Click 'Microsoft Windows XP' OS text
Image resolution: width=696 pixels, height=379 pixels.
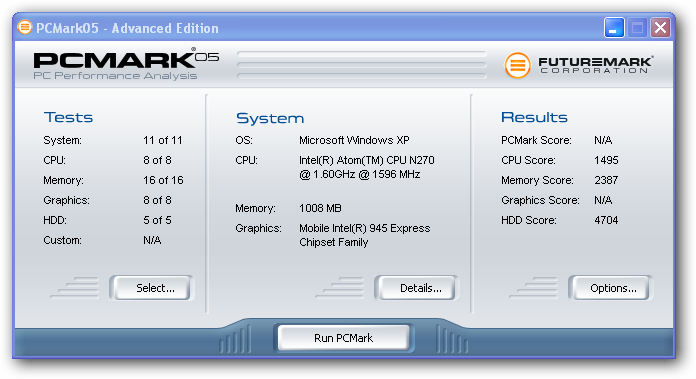click(x=354, y=140)
